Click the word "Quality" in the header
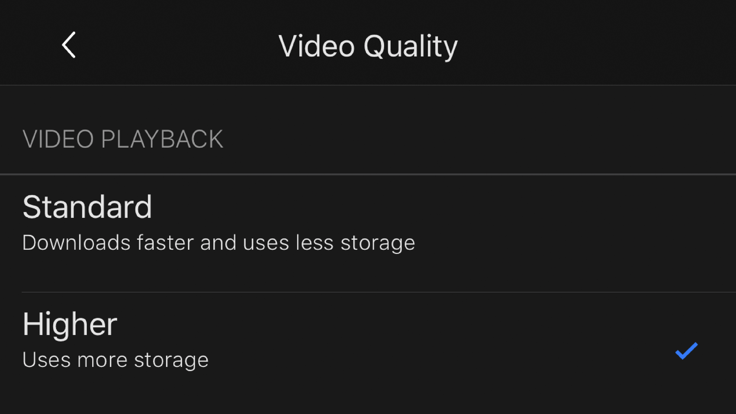The width and height of the screenshot is (736, 414). (x=410, y=47)
